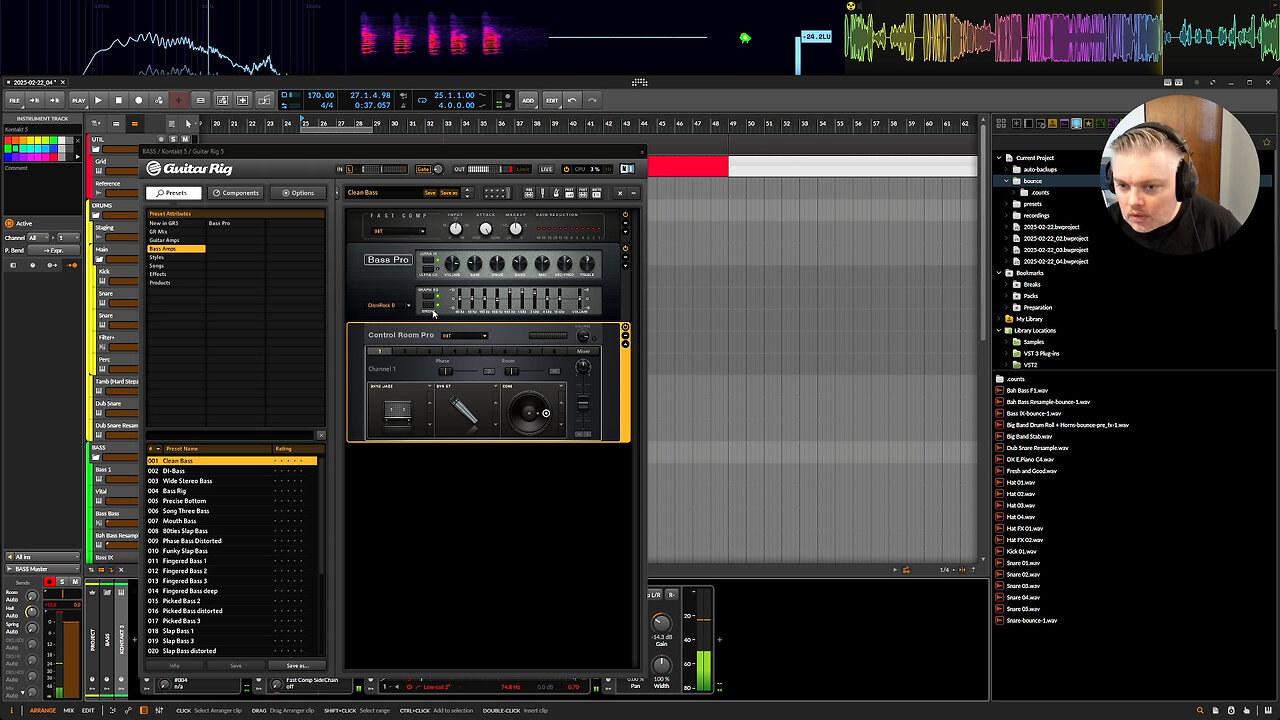The height and width of the screenshot is (720, 1280).
Task: Click the transport Stop button
Action: (118, 100)
